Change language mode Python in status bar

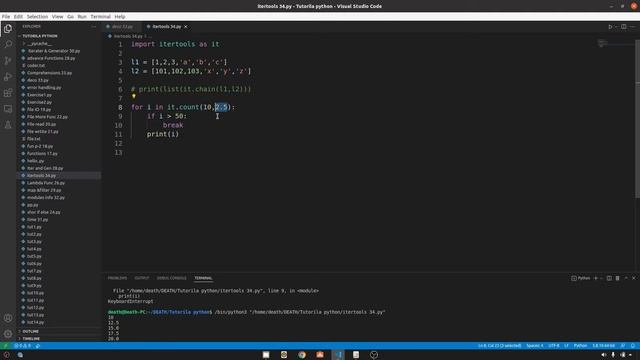(x=580, y=346)
